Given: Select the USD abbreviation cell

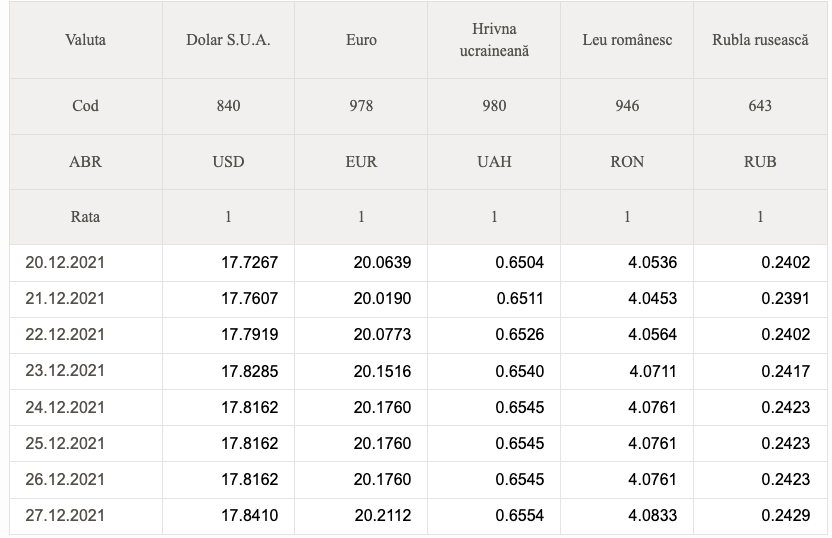Looking at the screenshot, I should (228, 162).
